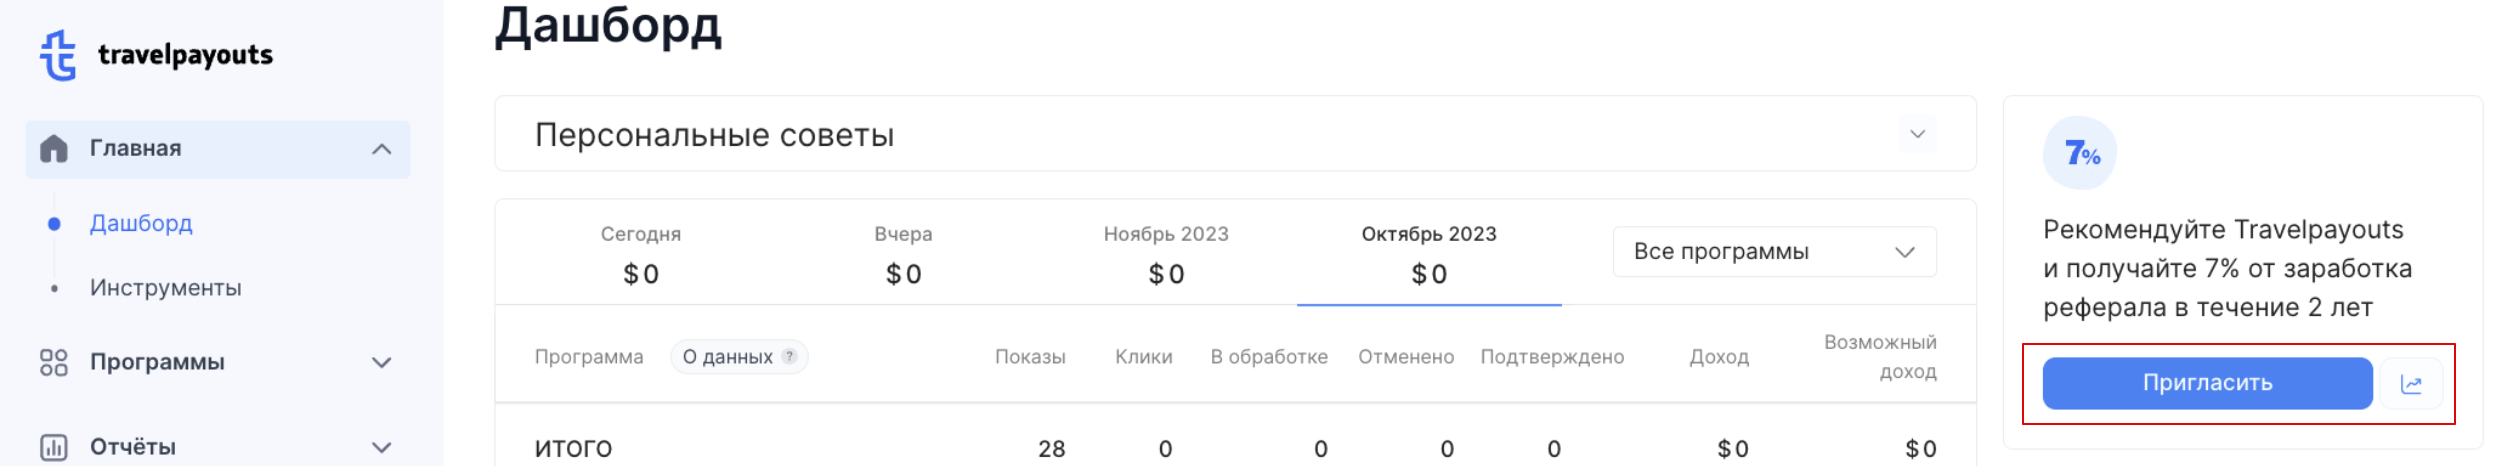
Task: Select the Вчера earnings tab
Action: pos(903,254)
